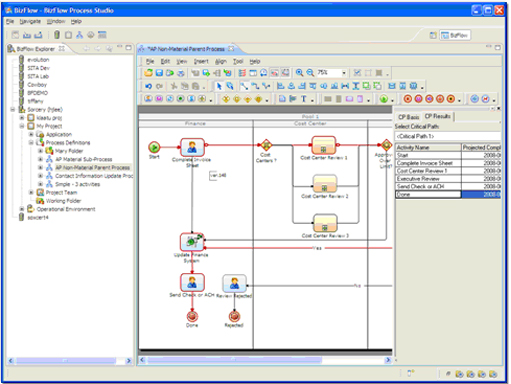Open the 75% zoom level dropdown

coord(344,73)
